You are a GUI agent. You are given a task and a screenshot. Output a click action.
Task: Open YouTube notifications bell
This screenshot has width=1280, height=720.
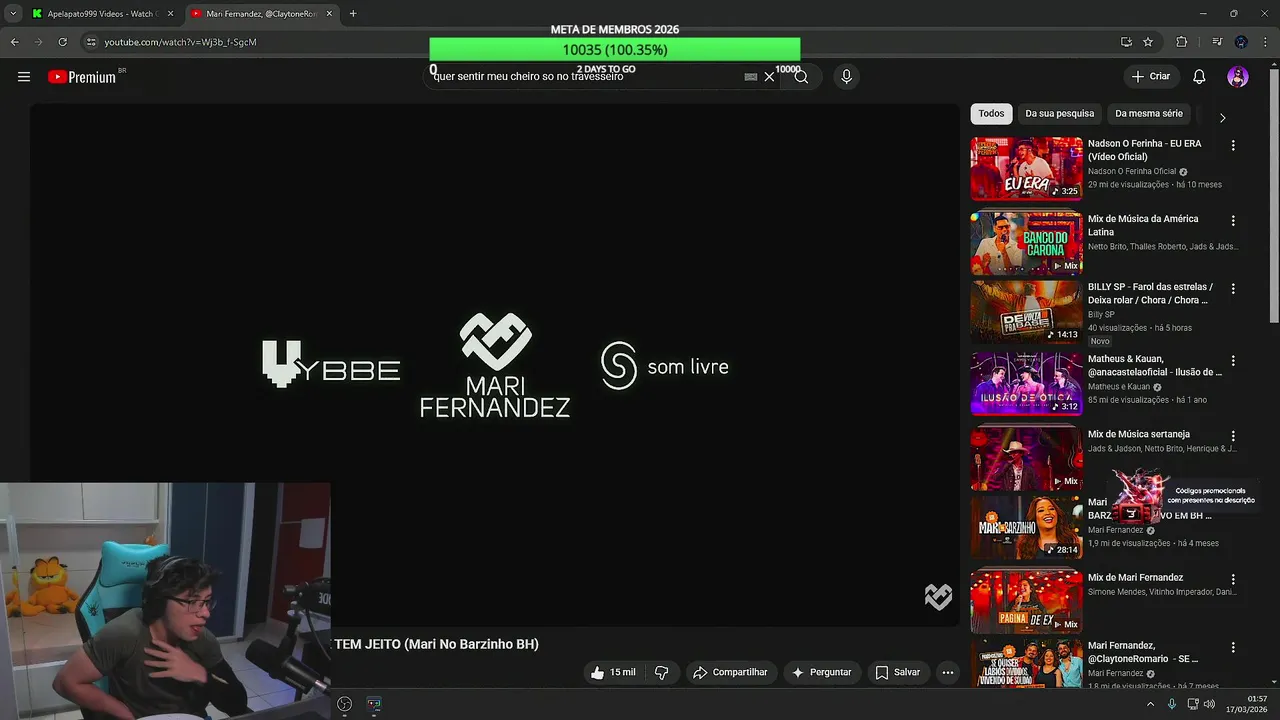coord(1199,77)
